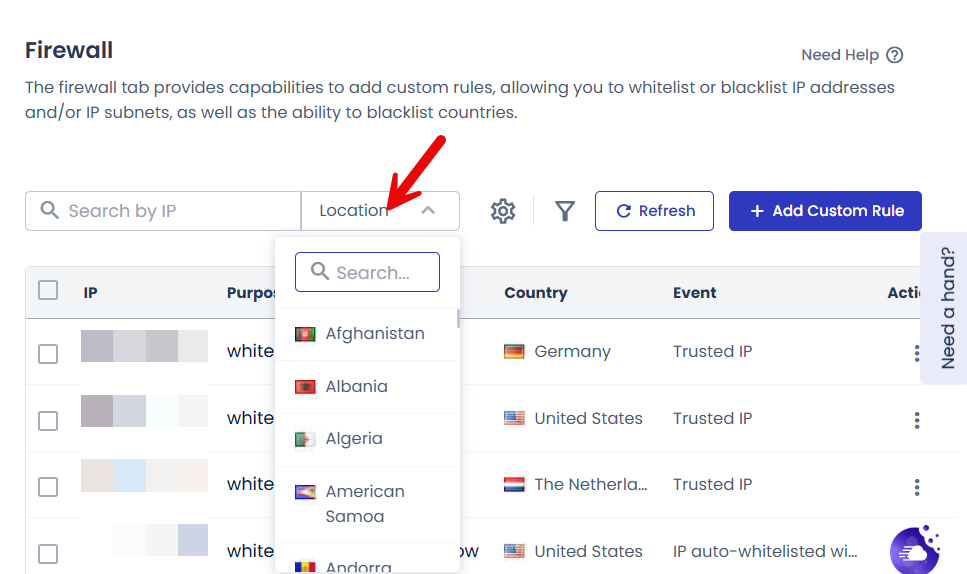This screenshot has height=574, width=967.
Task: Toggle the select-all checkbox in the table header
Action: pos(48,290)
